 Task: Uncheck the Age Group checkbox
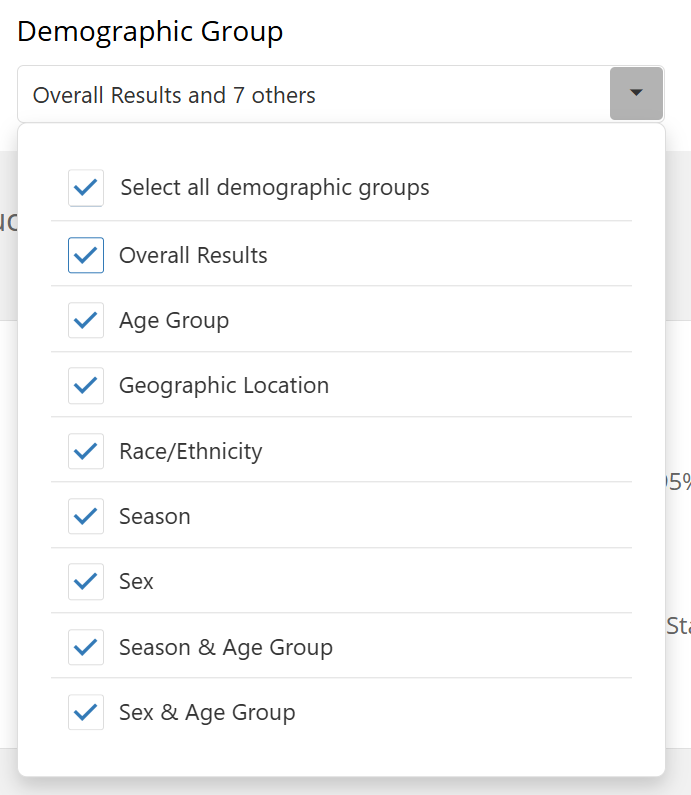point(86,320)
